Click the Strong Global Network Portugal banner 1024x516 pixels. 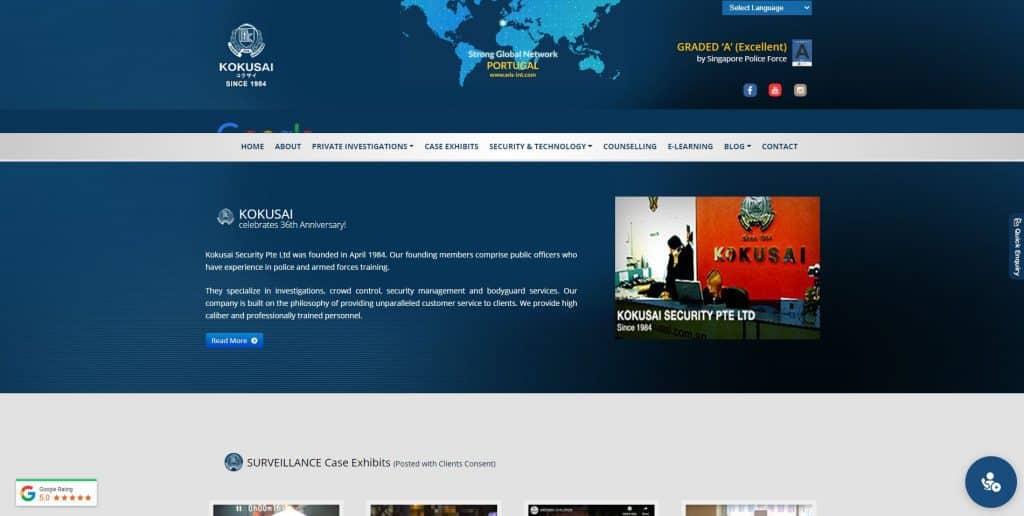coord(513,64)
